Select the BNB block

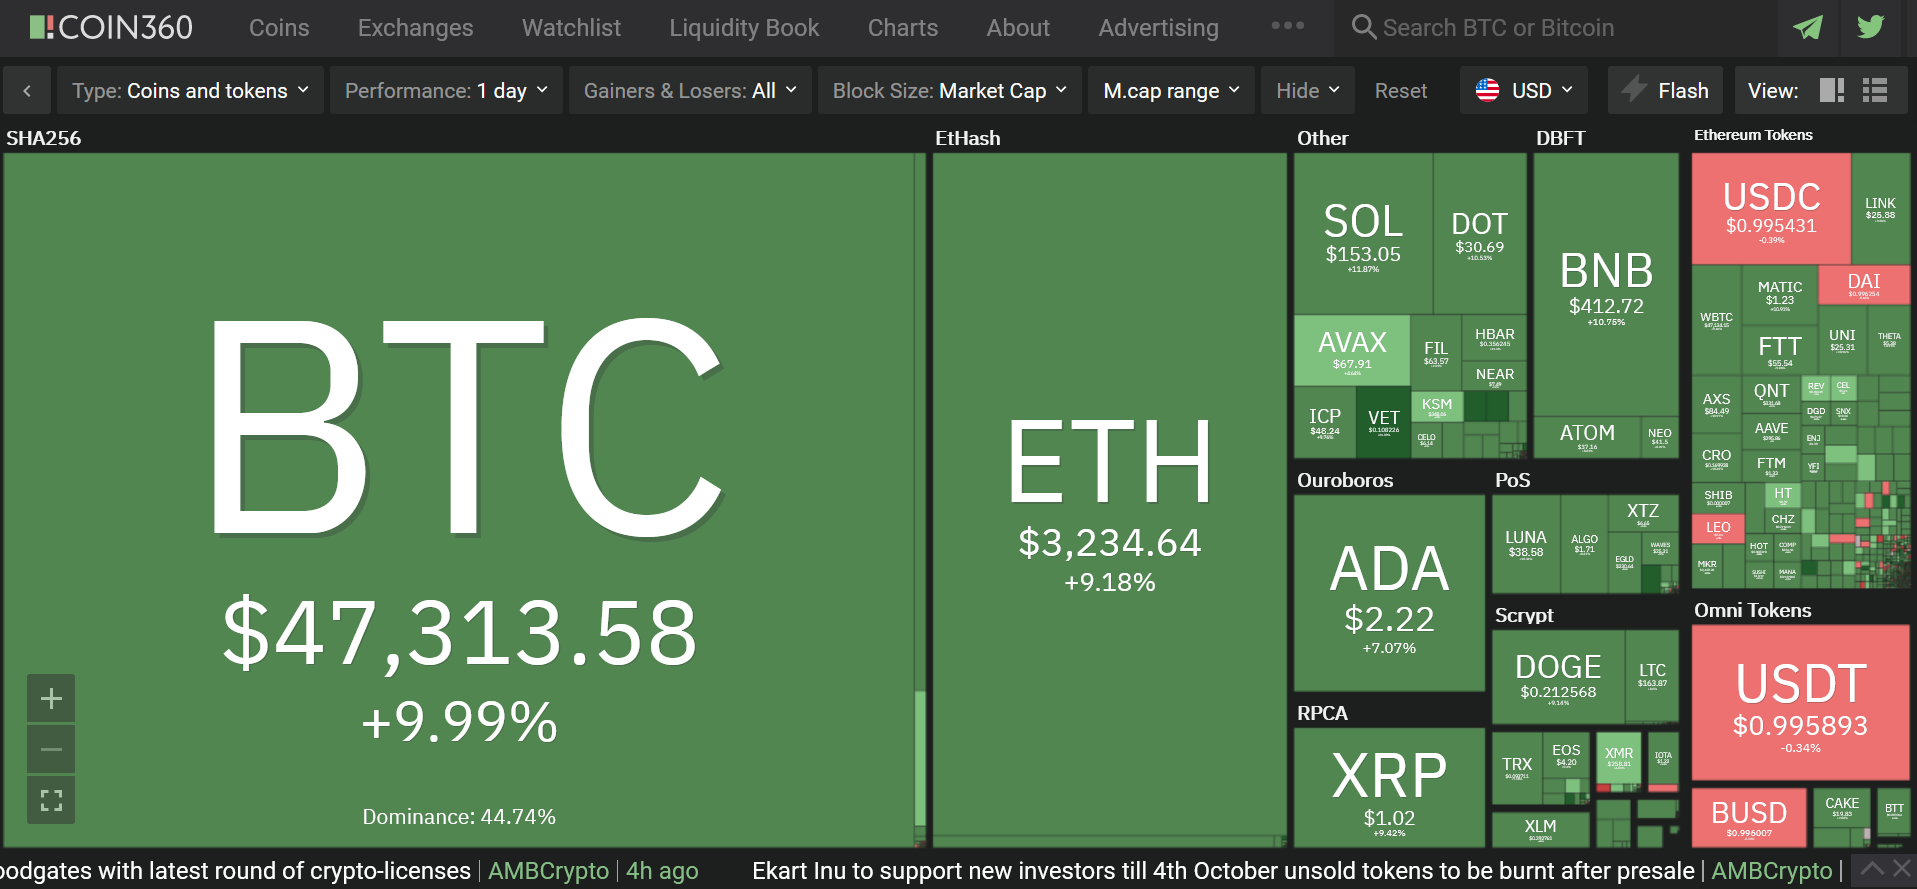click(x=1606, y=285)
